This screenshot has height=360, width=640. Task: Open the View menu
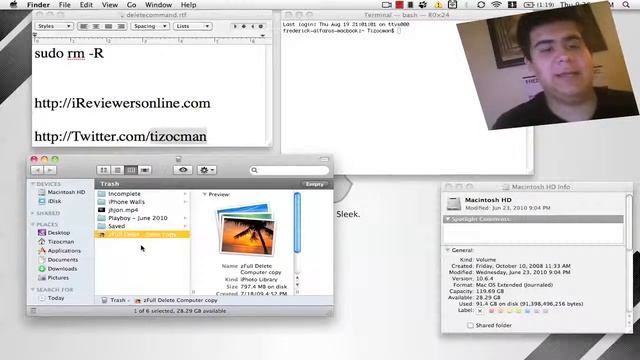point(109,5)
